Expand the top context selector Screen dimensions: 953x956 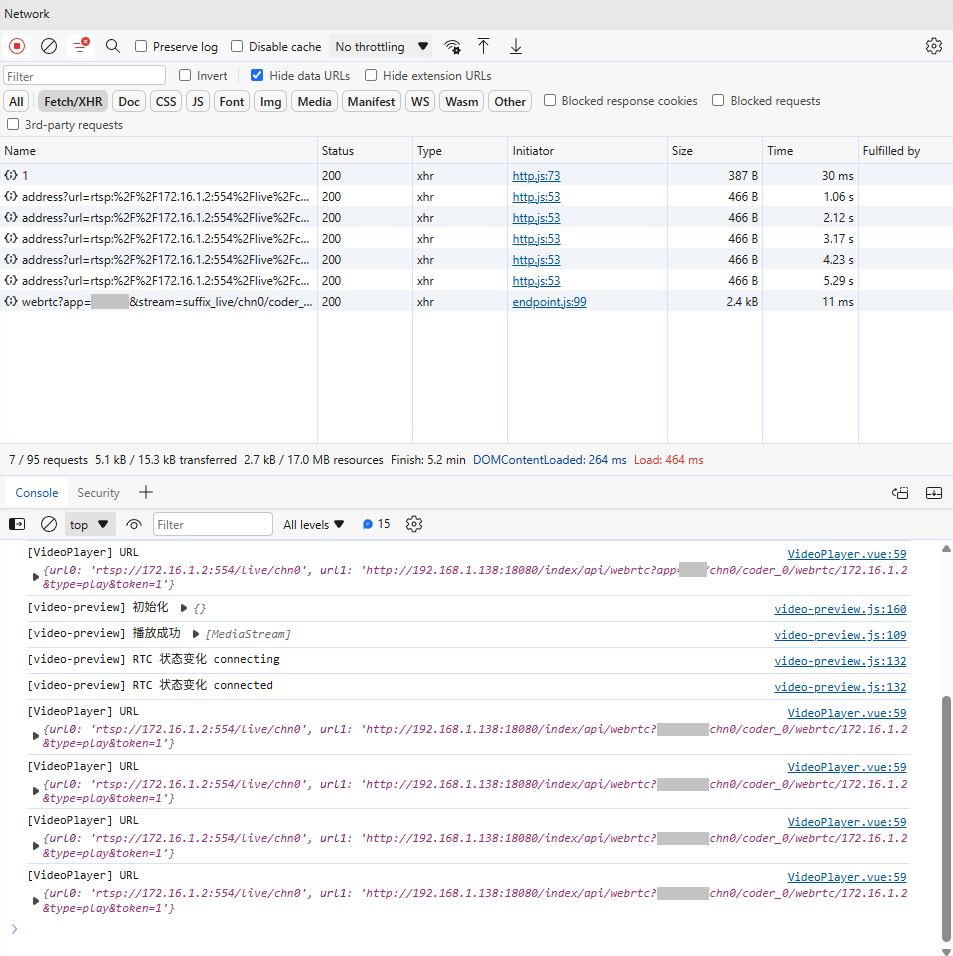click(x=89, y=524)
